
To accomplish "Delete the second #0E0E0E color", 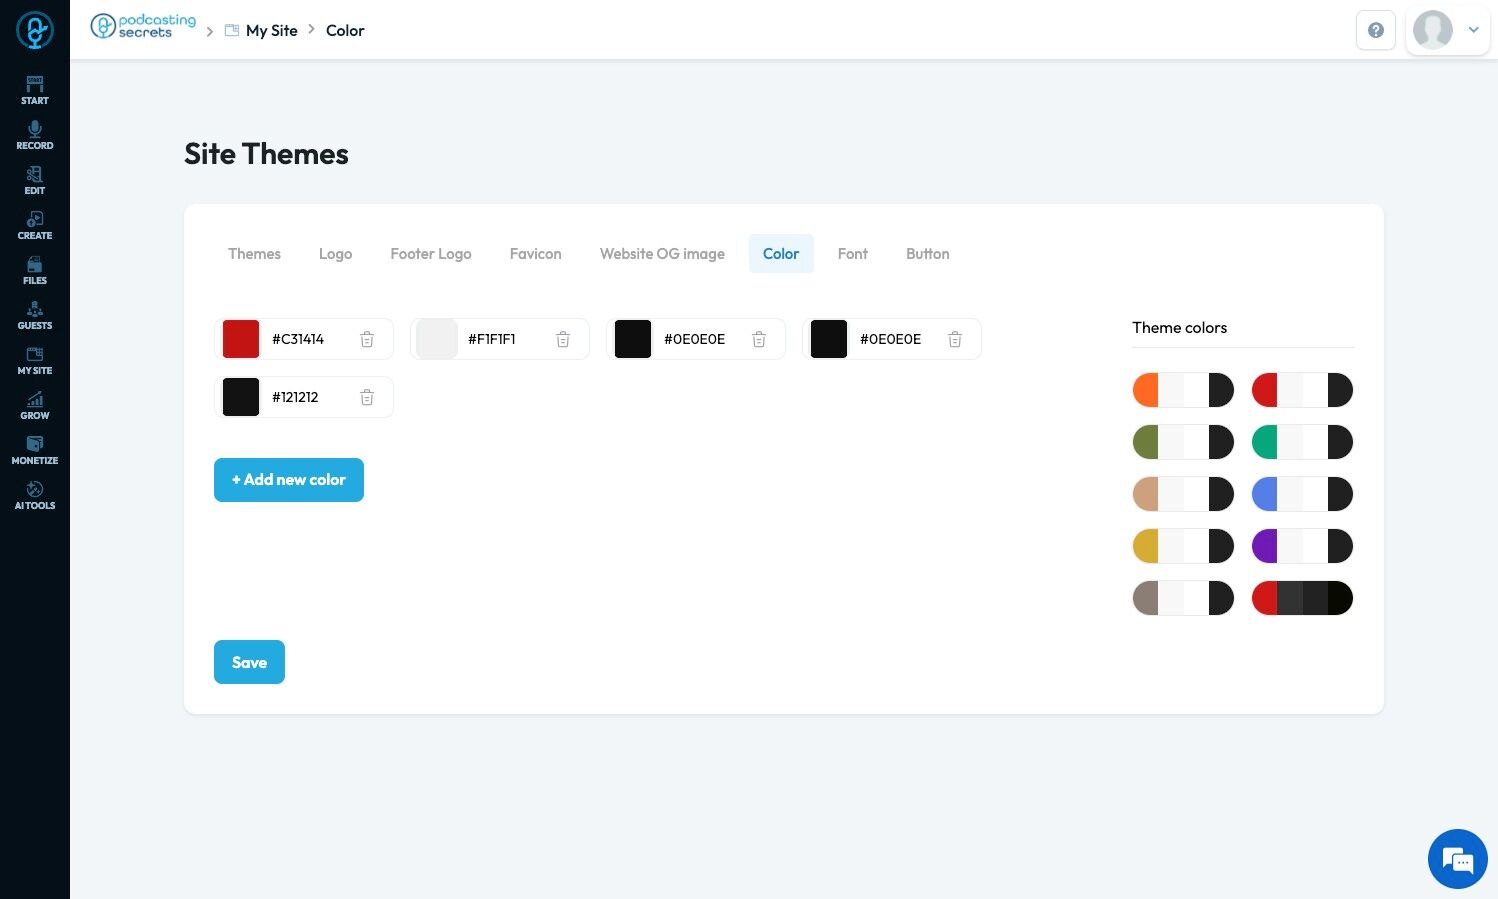I will (x=955, y=339).
